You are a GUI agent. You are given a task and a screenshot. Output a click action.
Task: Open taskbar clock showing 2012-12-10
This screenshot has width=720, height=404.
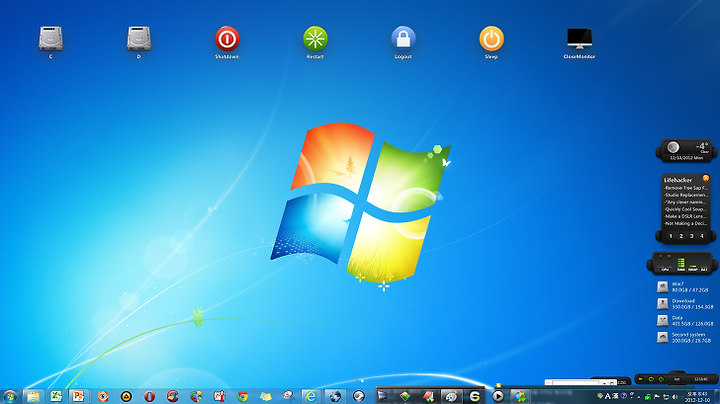point(697,397)
